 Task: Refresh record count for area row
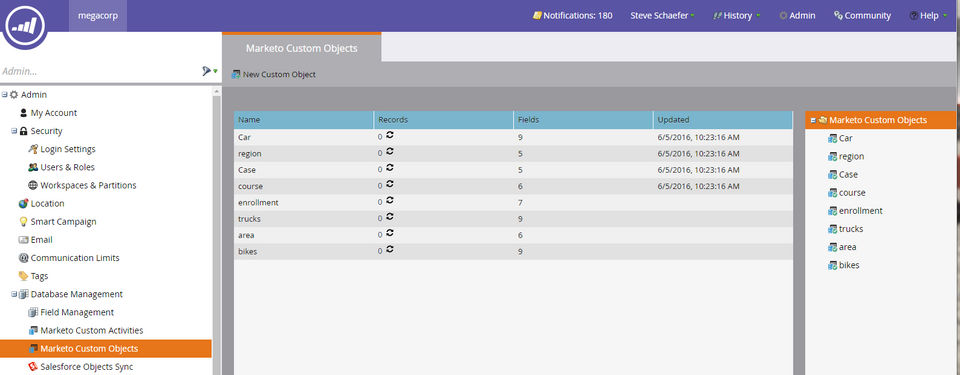pyautogui.click(x=389, y=233)
